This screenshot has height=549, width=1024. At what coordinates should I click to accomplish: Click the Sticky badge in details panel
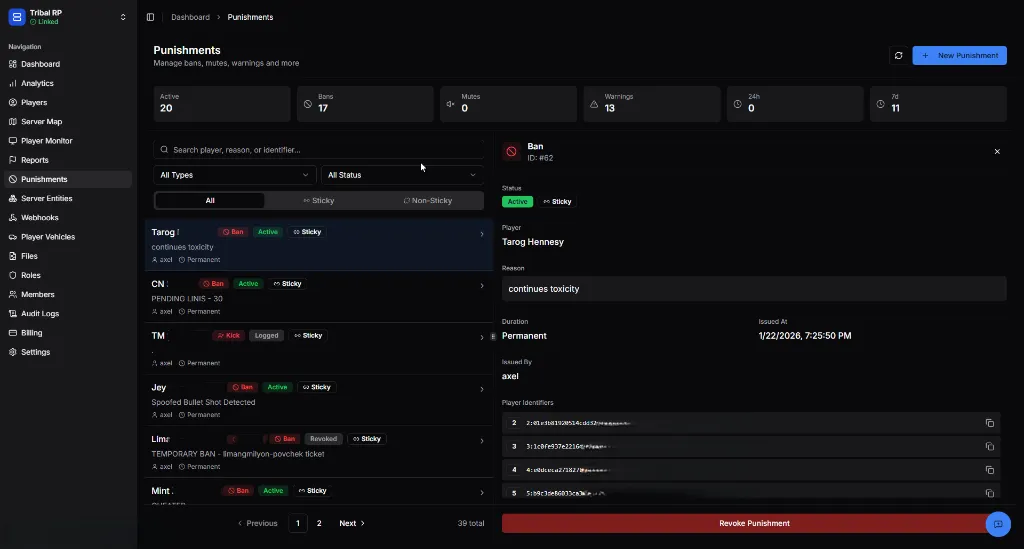point(557,202)
